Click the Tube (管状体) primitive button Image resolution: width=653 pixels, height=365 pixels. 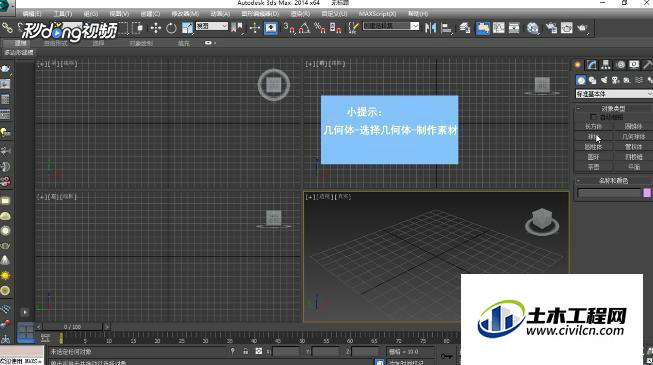point(633,147)
